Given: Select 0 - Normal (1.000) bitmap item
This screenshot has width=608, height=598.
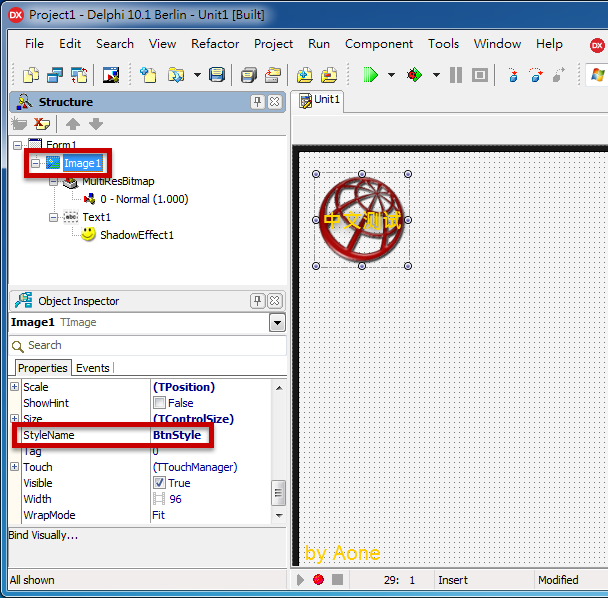Looking at the screenshot, I should tap(144, 199).
